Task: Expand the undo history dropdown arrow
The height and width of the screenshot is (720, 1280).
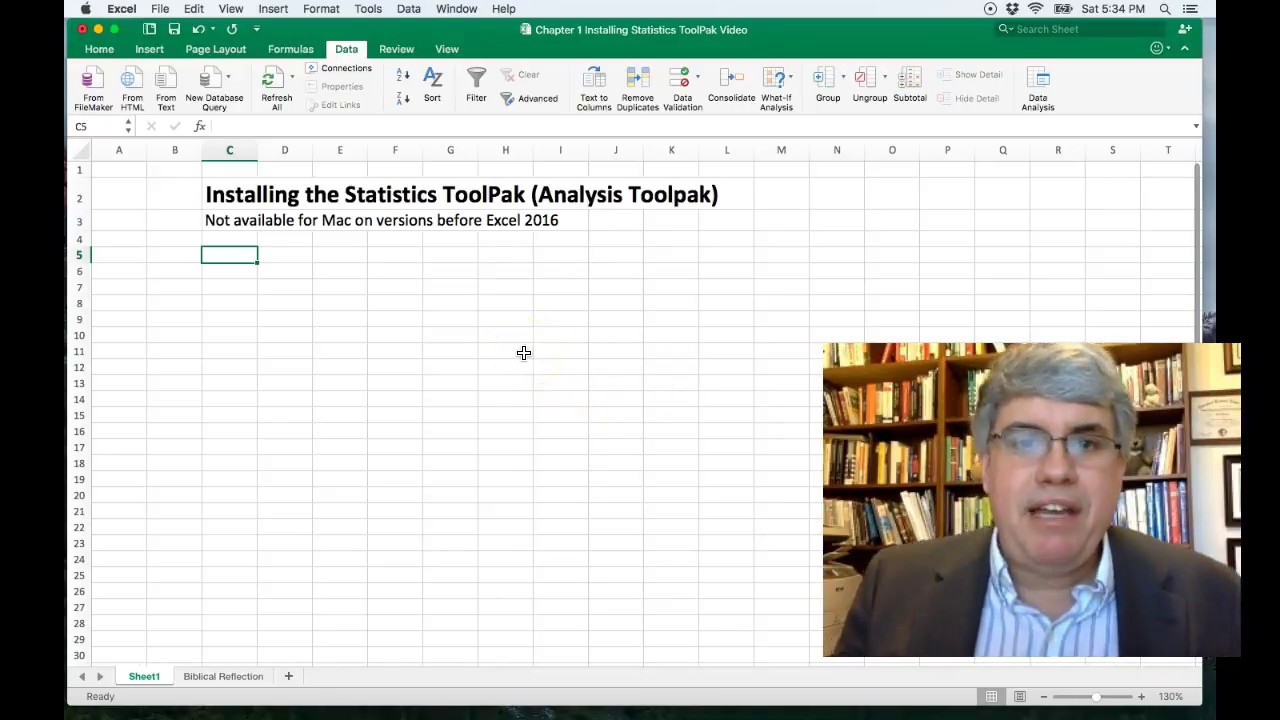Action: click(x=213, y=29)
